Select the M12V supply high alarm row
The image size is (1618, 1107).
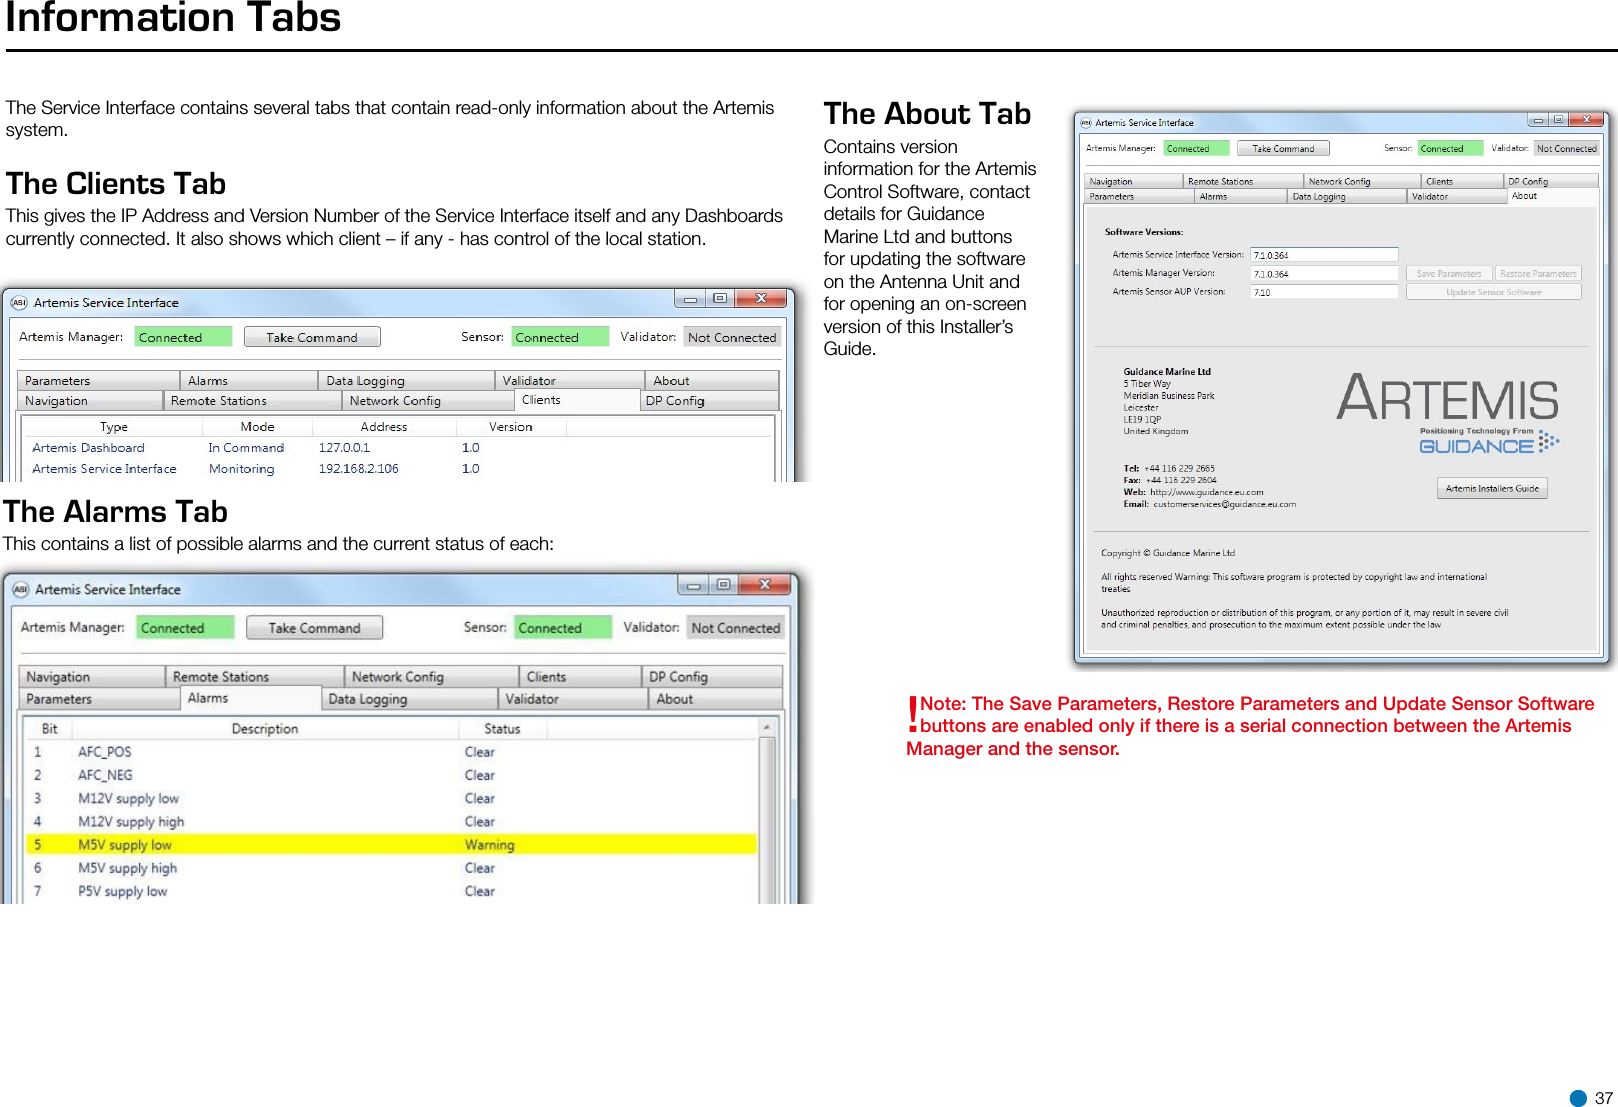pos(391,821)
